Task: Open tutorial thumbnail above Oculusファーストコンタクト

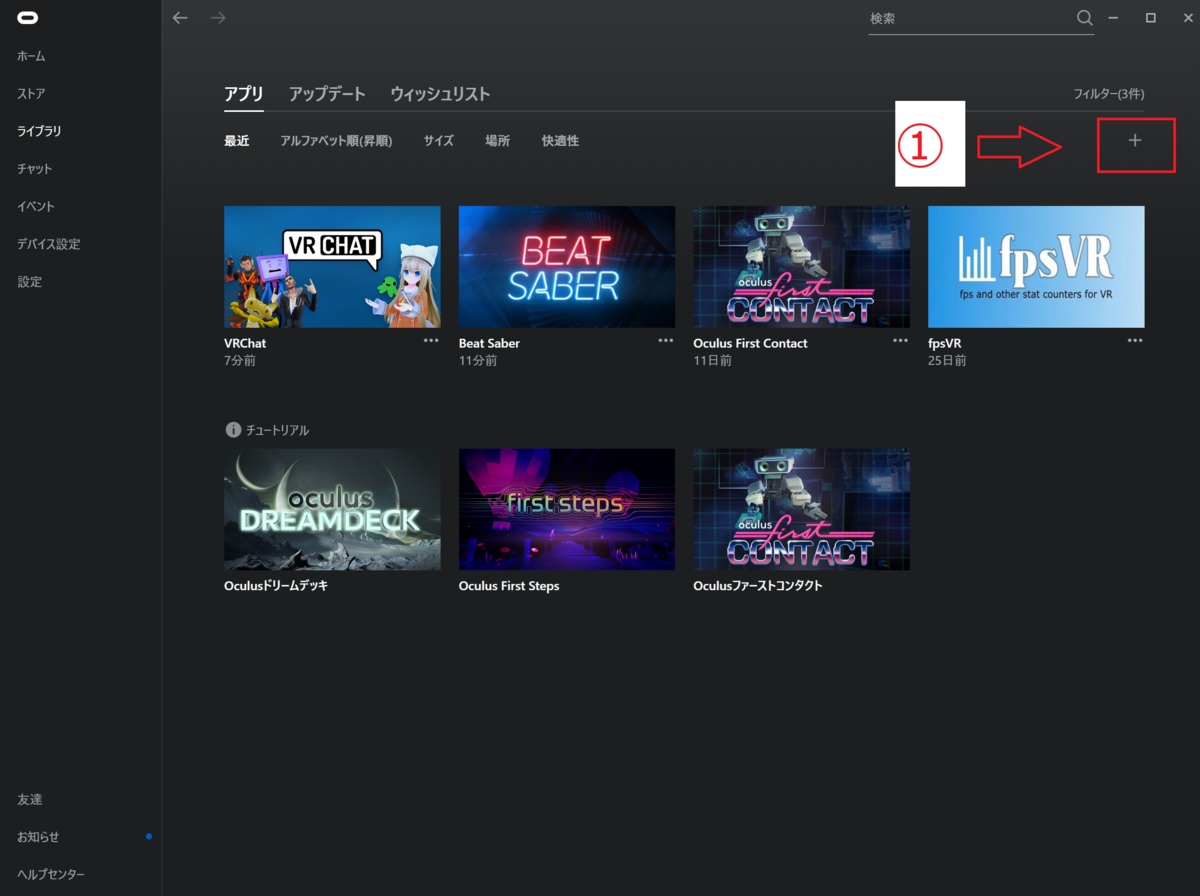Action: click(x=801, y=509)
